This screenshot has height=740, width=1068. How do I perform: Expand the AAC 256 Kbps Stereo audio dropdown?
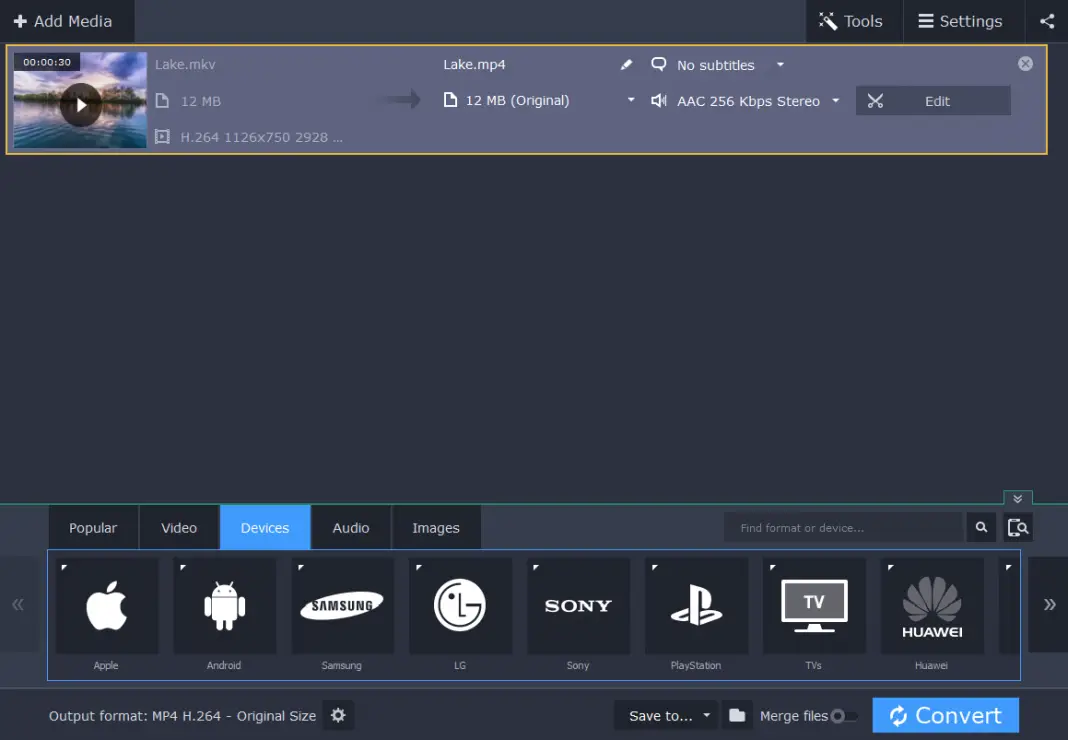coord(836,101)
